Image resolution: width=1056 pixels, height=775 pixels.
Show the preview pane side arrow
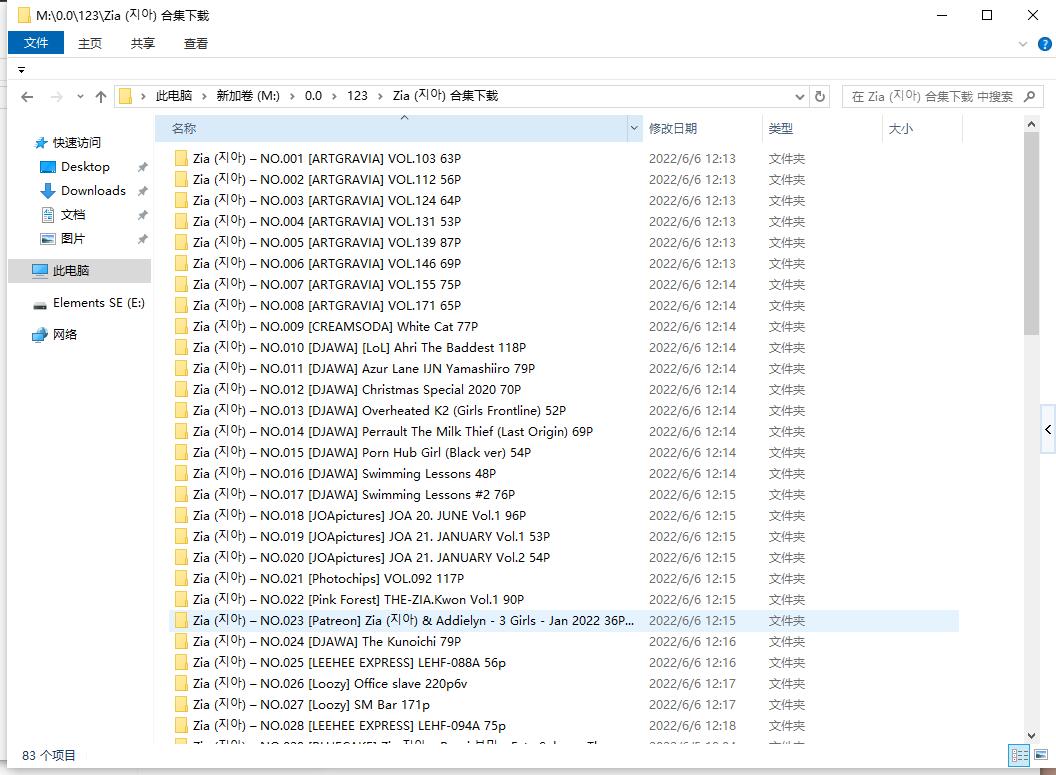pos(1047,430)
